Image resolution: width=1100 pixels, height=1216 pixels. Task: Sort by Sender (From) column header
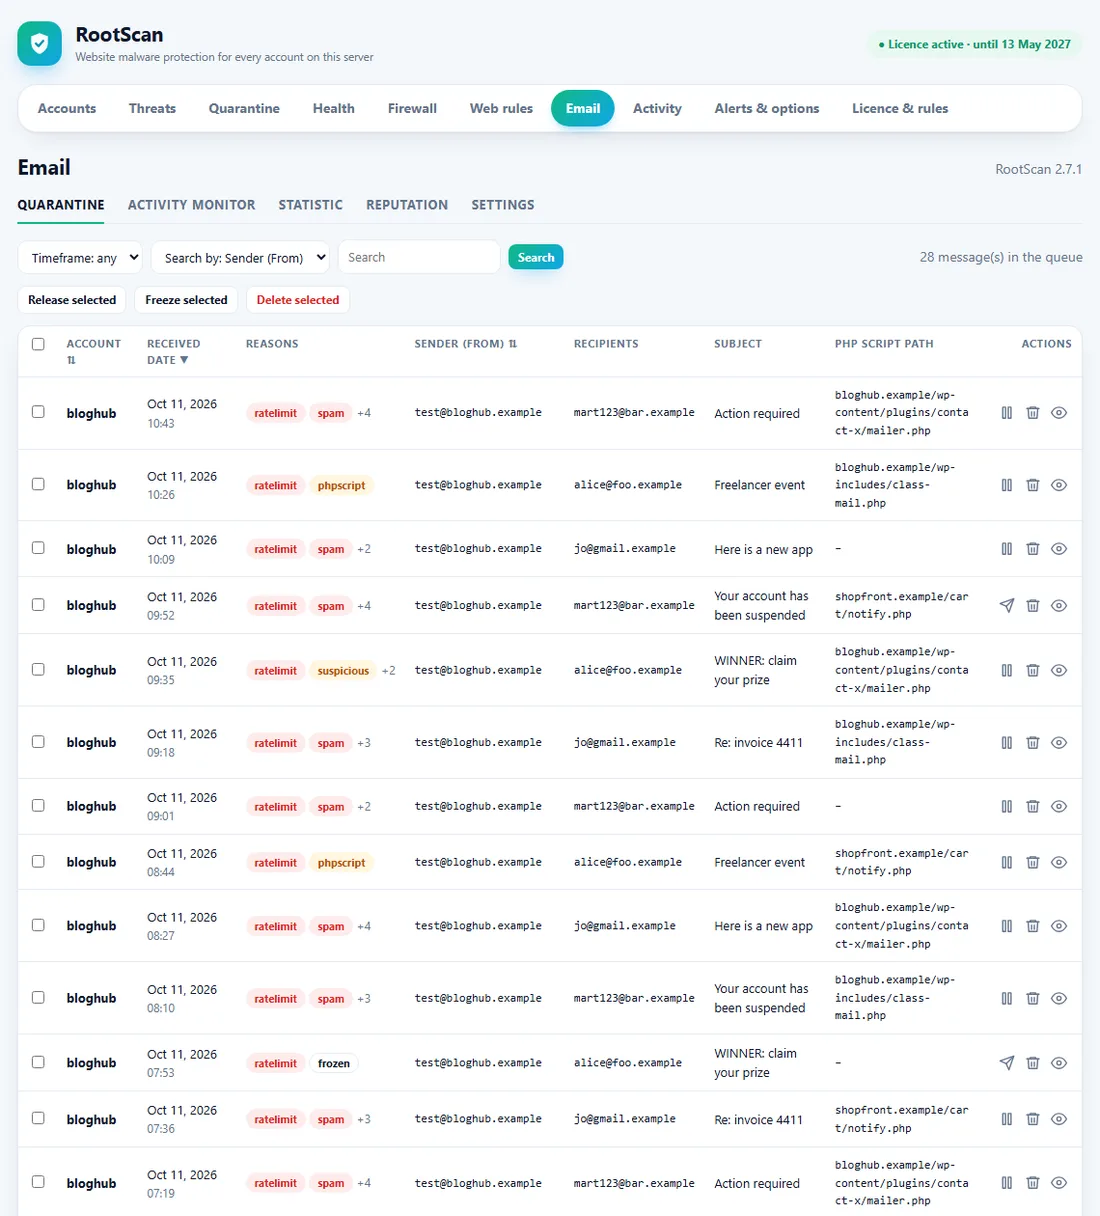[465, 344]
